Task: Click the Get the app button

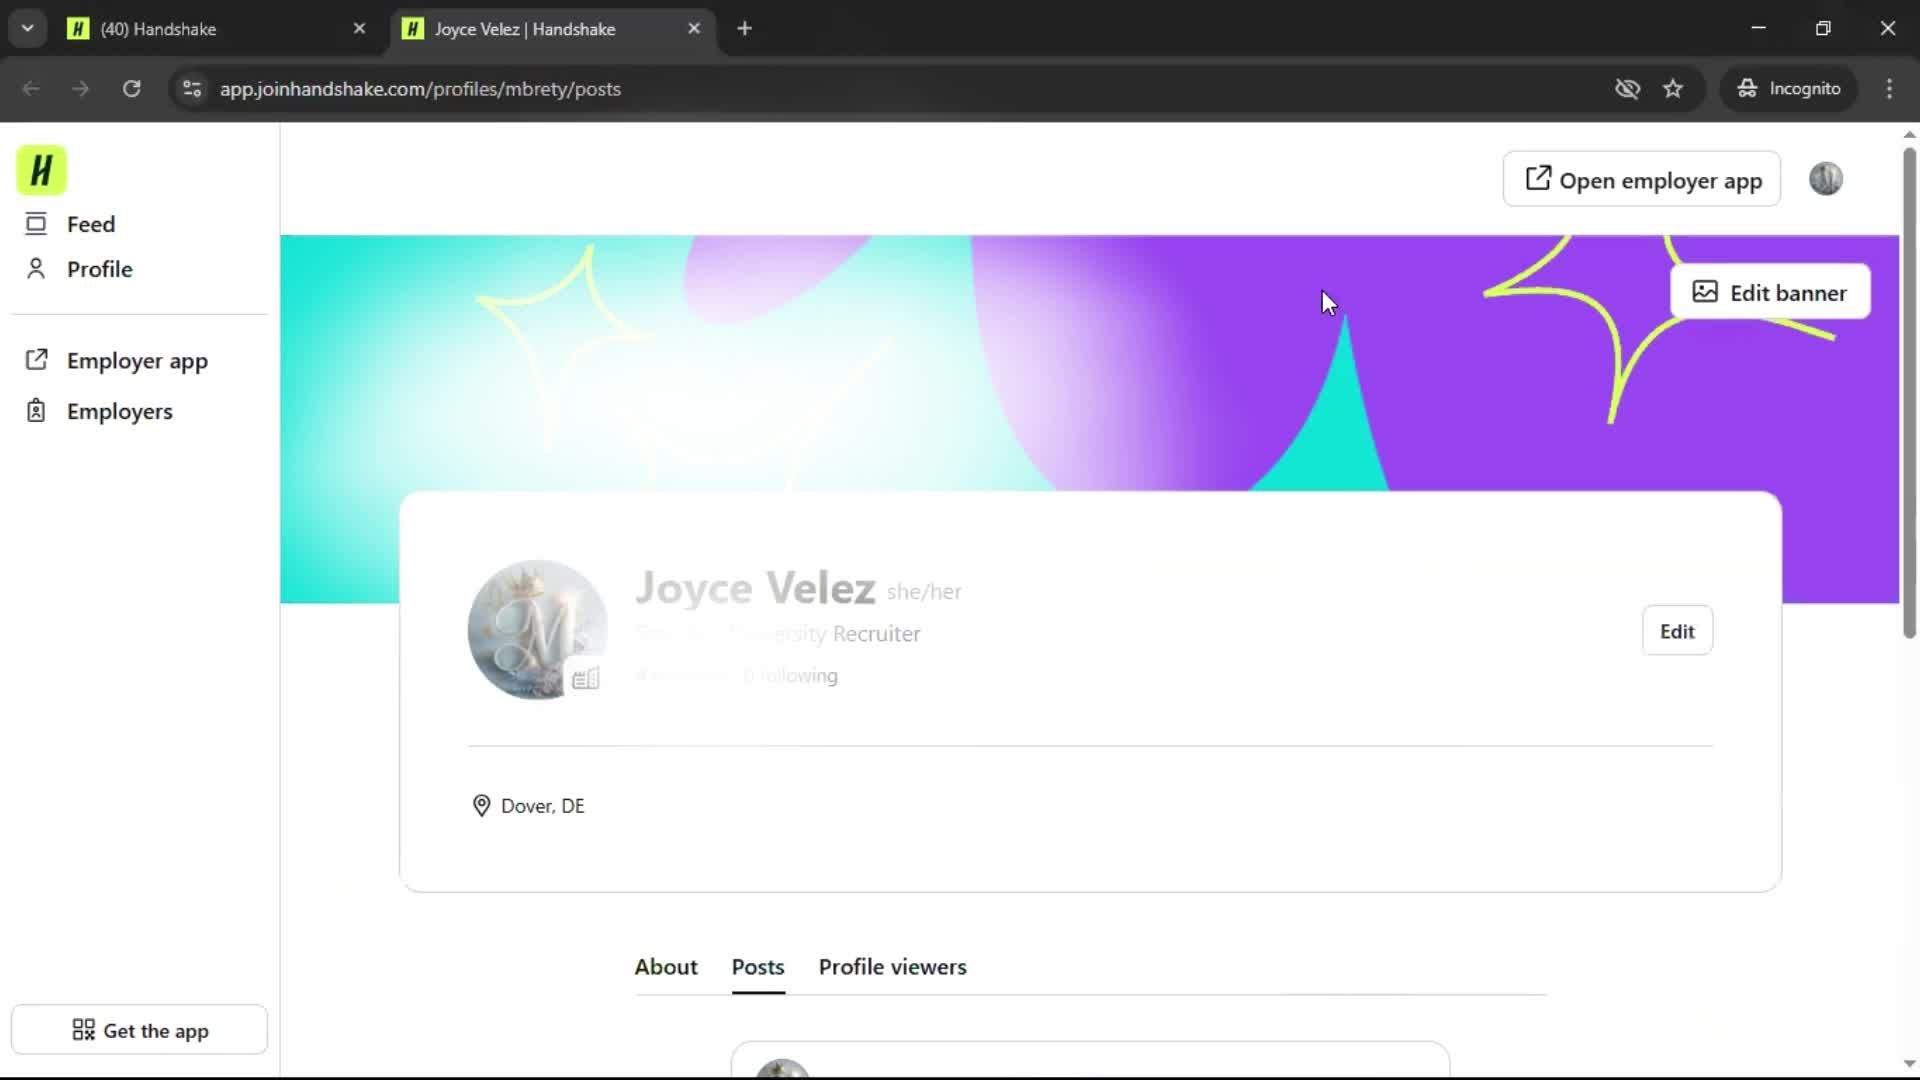Action: coord(139,1030)
